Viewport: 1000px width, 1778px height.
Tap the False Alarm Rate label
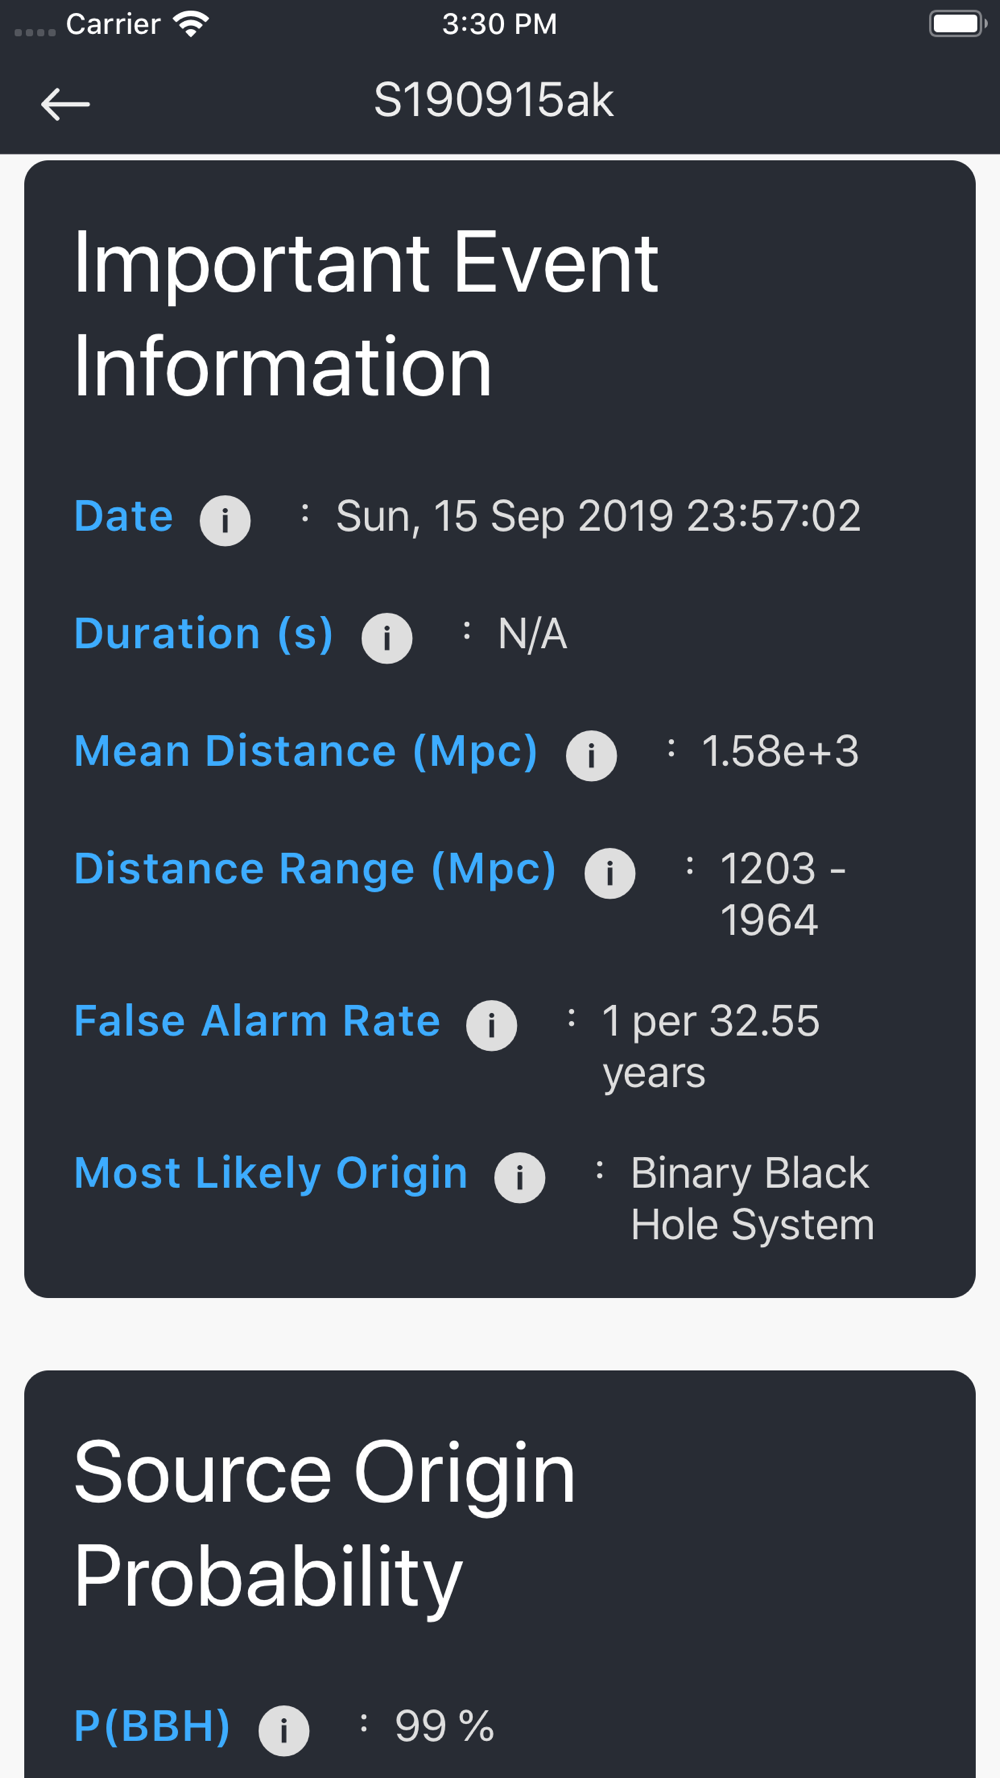pos(257,1021)
